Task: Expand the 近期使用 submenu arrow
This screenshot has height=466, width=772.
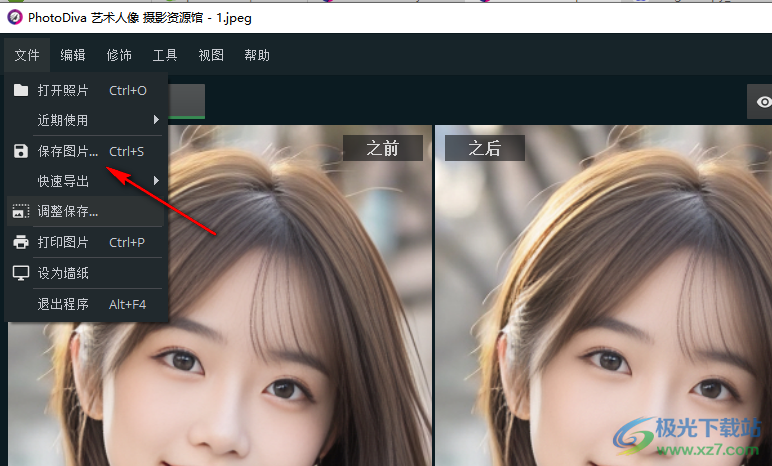Action: [156, 120]
